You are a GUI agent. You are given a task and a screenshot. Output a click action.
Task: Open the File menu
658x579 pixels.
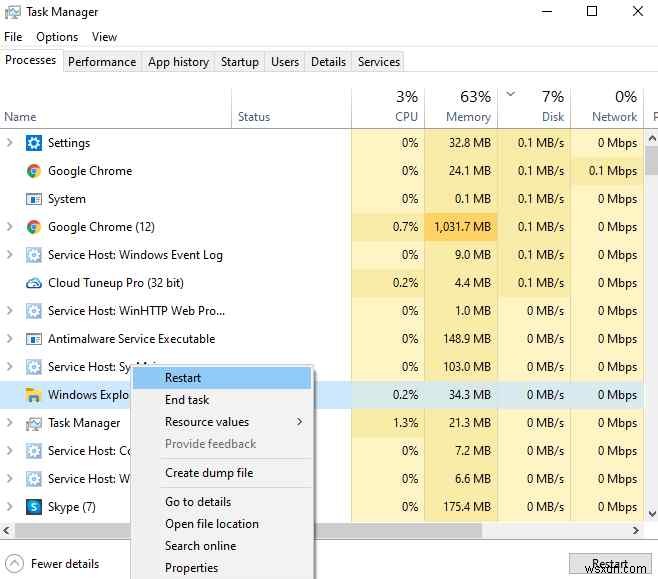coord(13,37)
